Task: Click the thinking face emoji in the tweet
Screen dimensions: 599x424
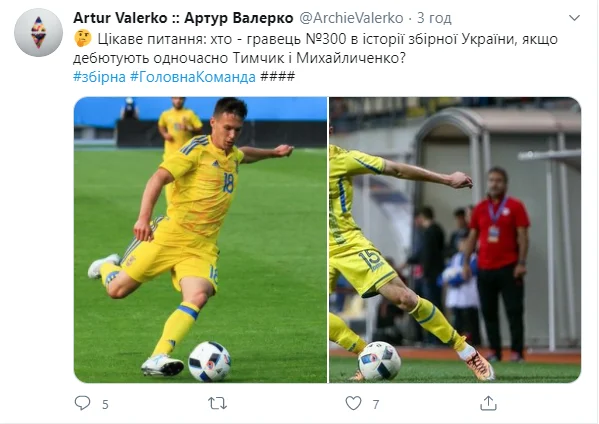Action: pos(83,38)
